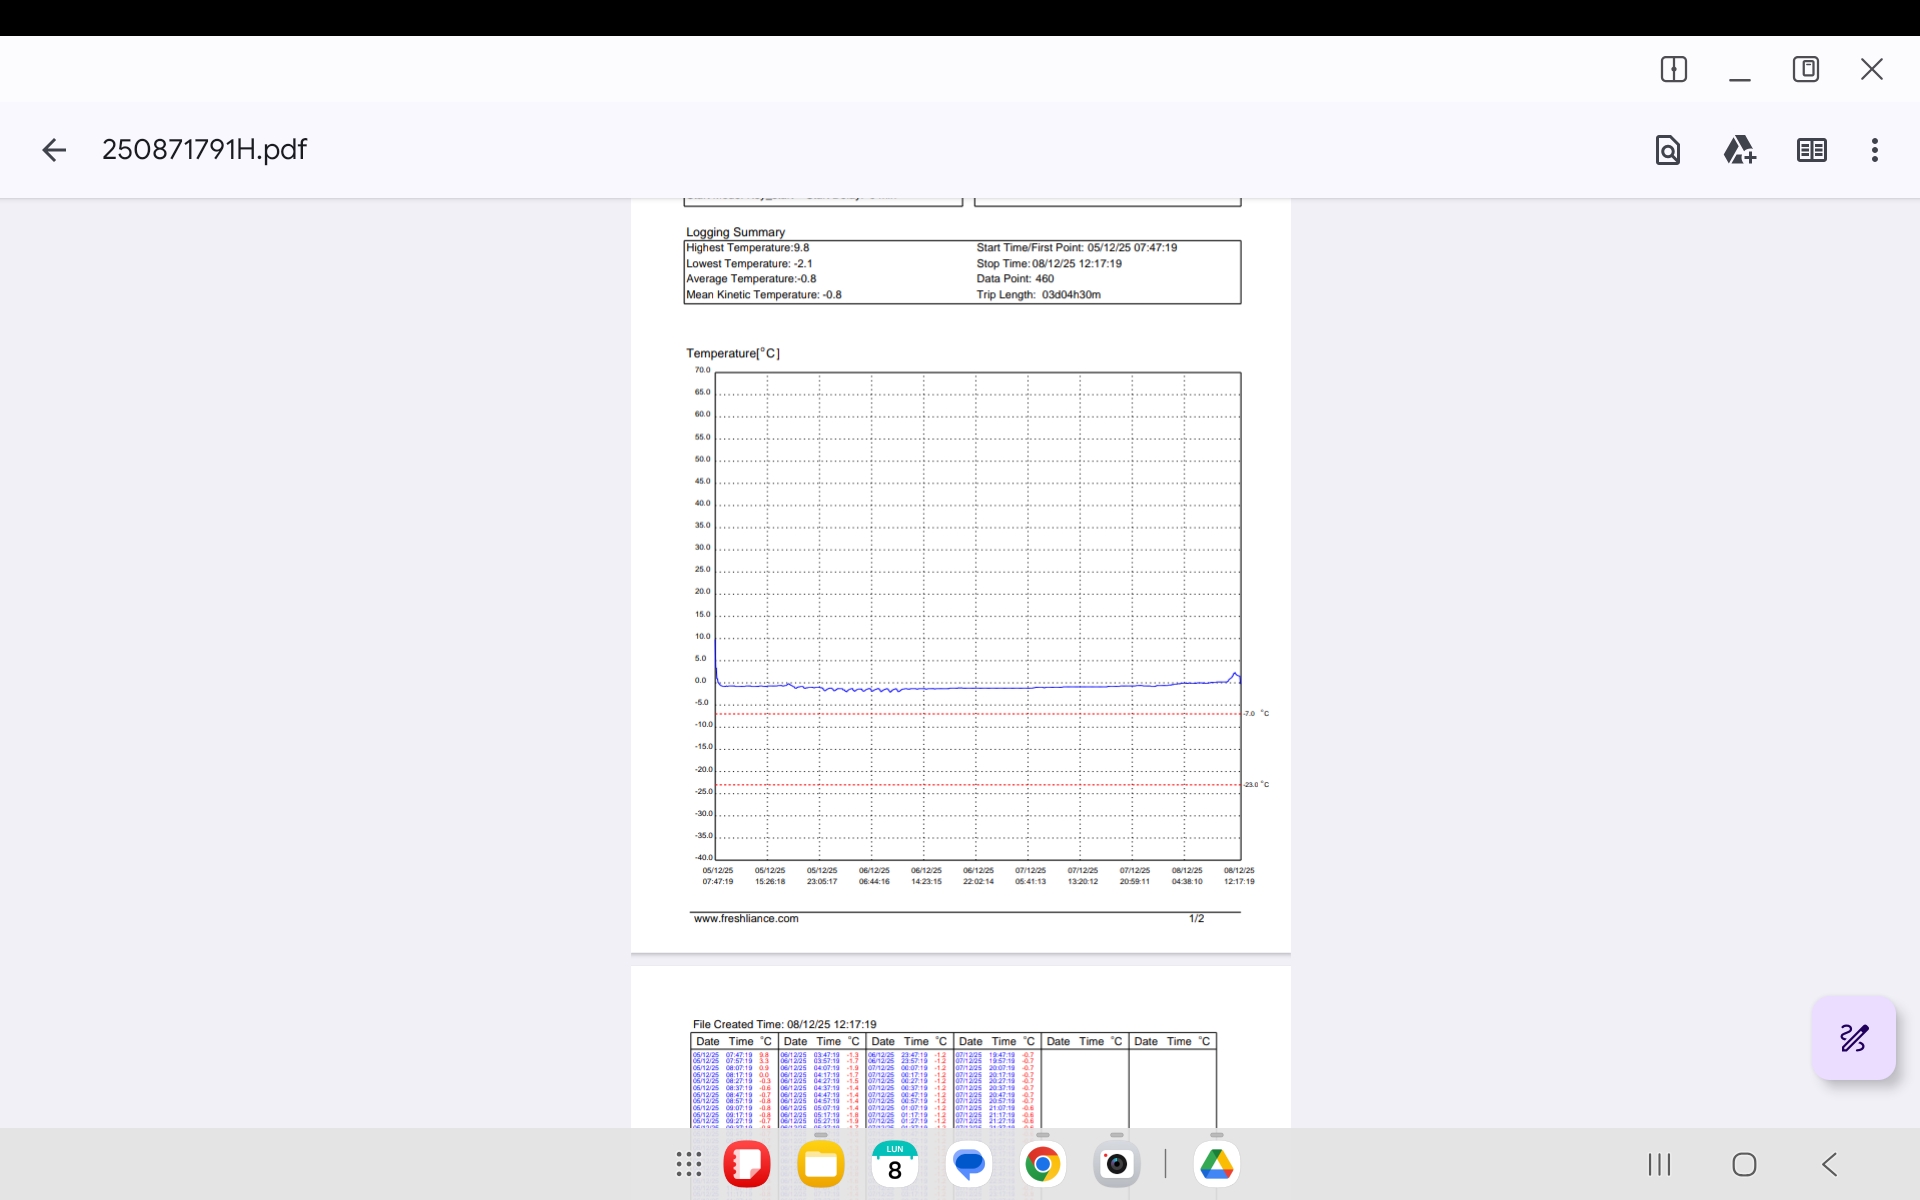Go back using the arrow beside filename

click(54, 150)
